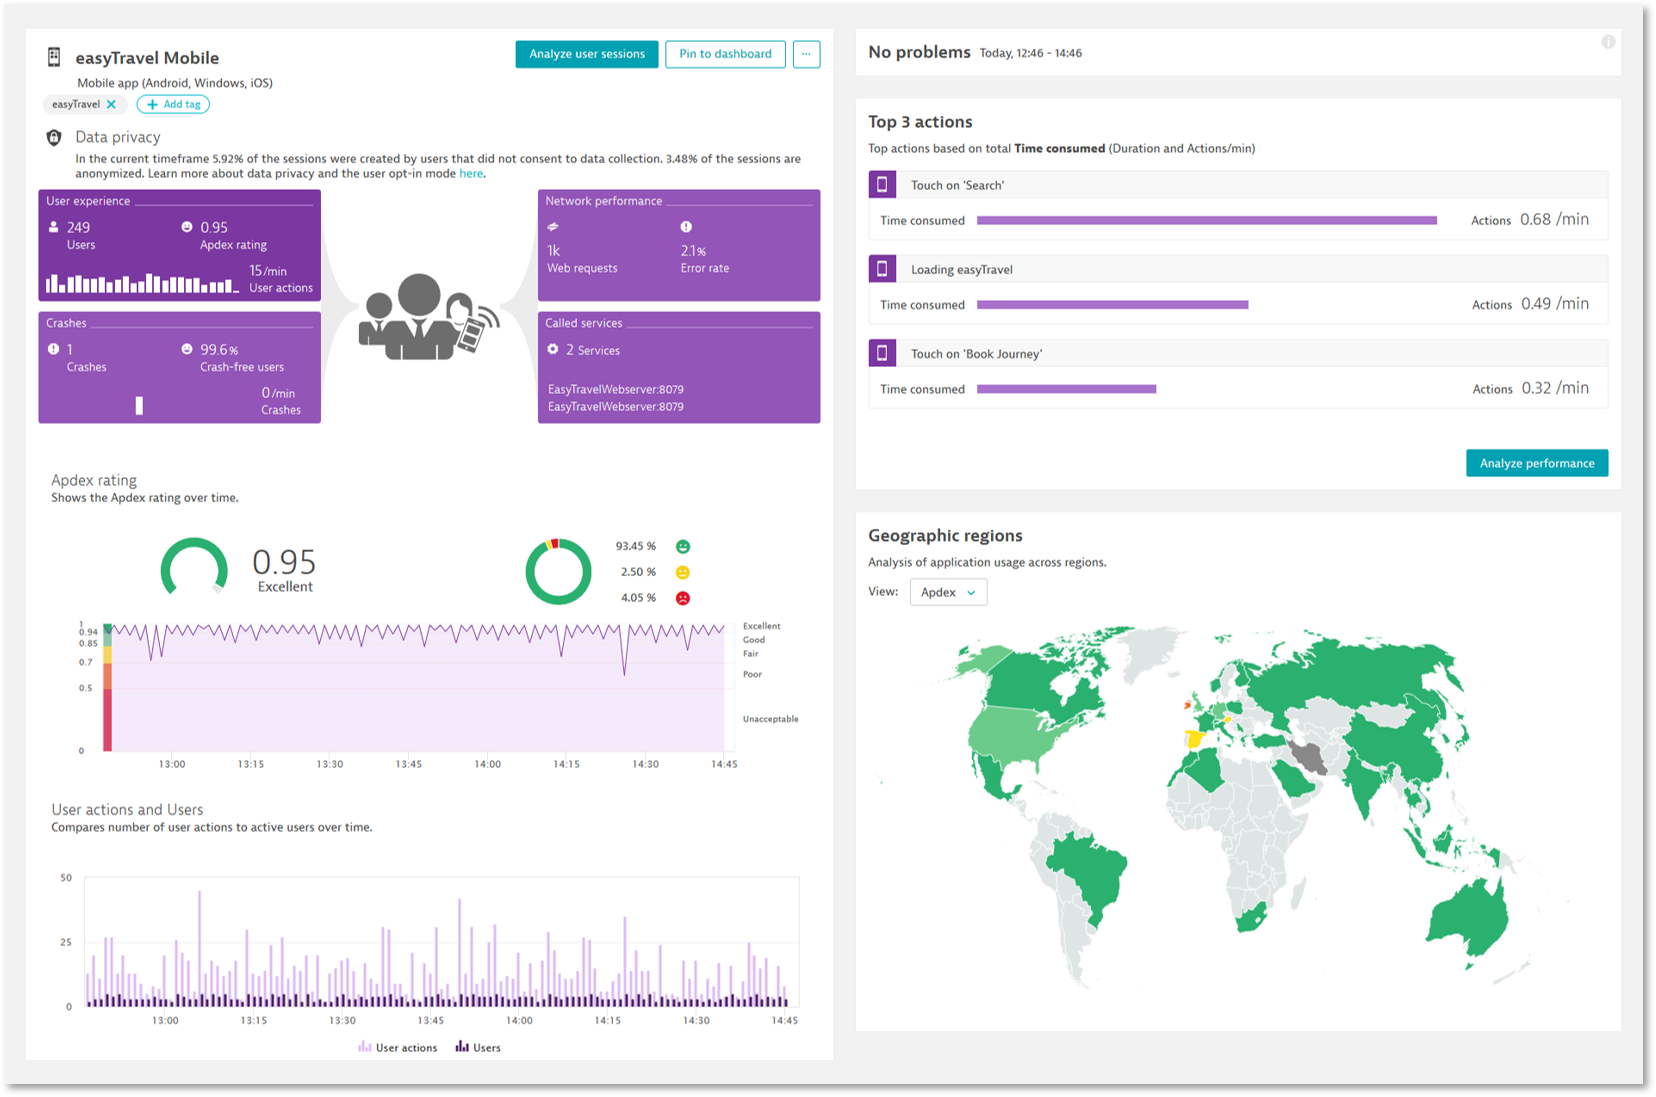Viewport: 1656px width, 1097px height.
Task: Click the green satisfied smiley icon at 93.45 %
Action: pyautogui.click(x=683, y=546)
